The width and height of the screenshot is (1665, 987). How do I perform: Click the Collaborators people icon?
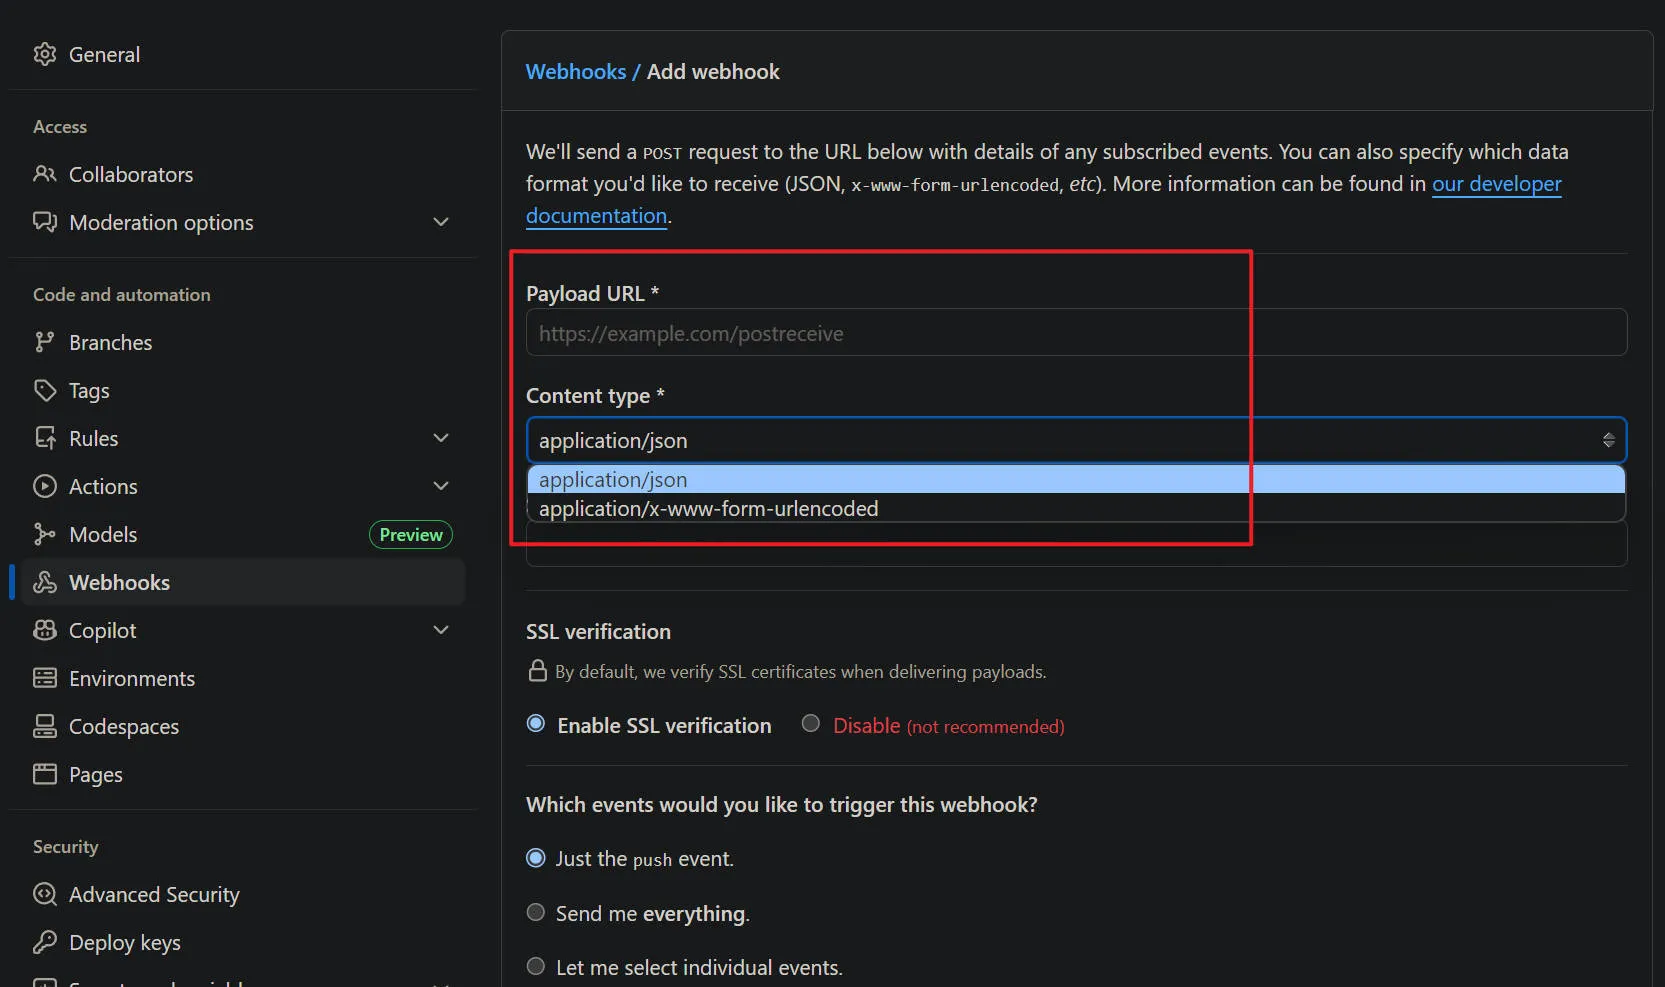[x=45, y=174]
